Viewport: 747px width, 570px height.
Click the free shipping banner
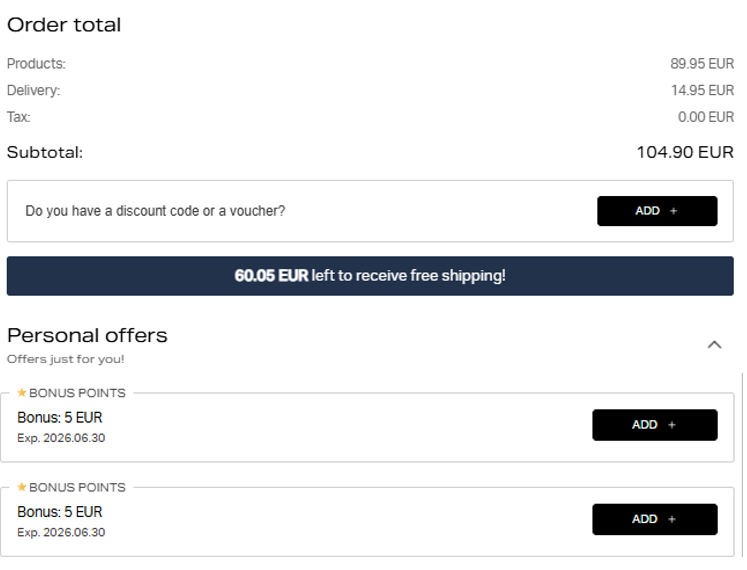pyautogui.click(x=370, y=276)
